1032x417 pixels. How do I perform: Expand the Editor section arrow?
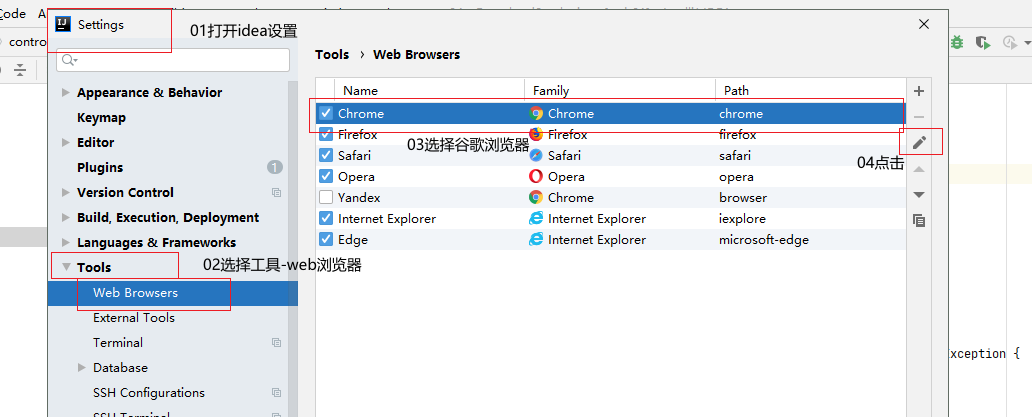click(x=65, y=142)
